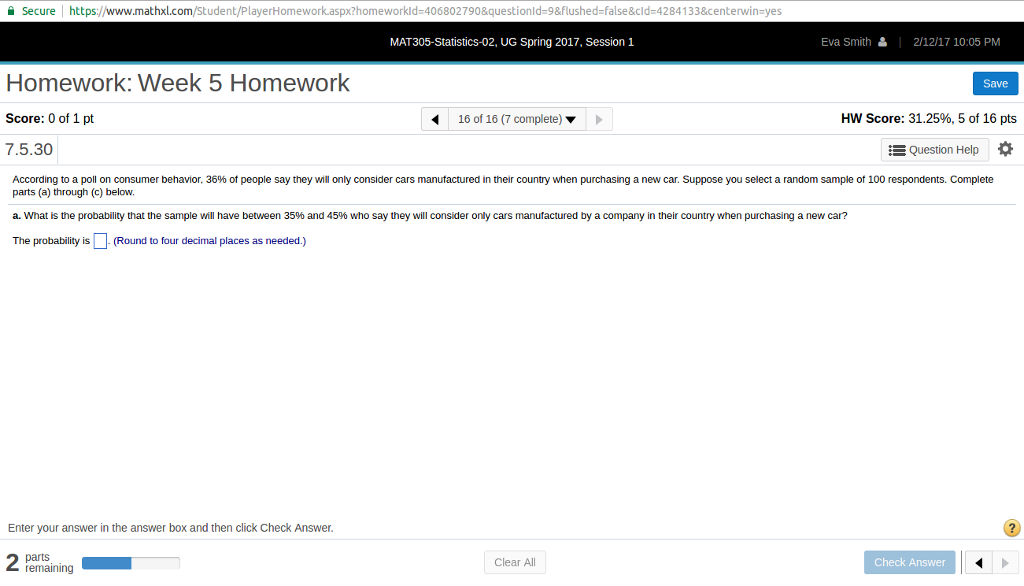Viewport: 1024px width, 586px height.
Task: Click the Clear All button
Action: pyautogui.click(x=514, y=562)
